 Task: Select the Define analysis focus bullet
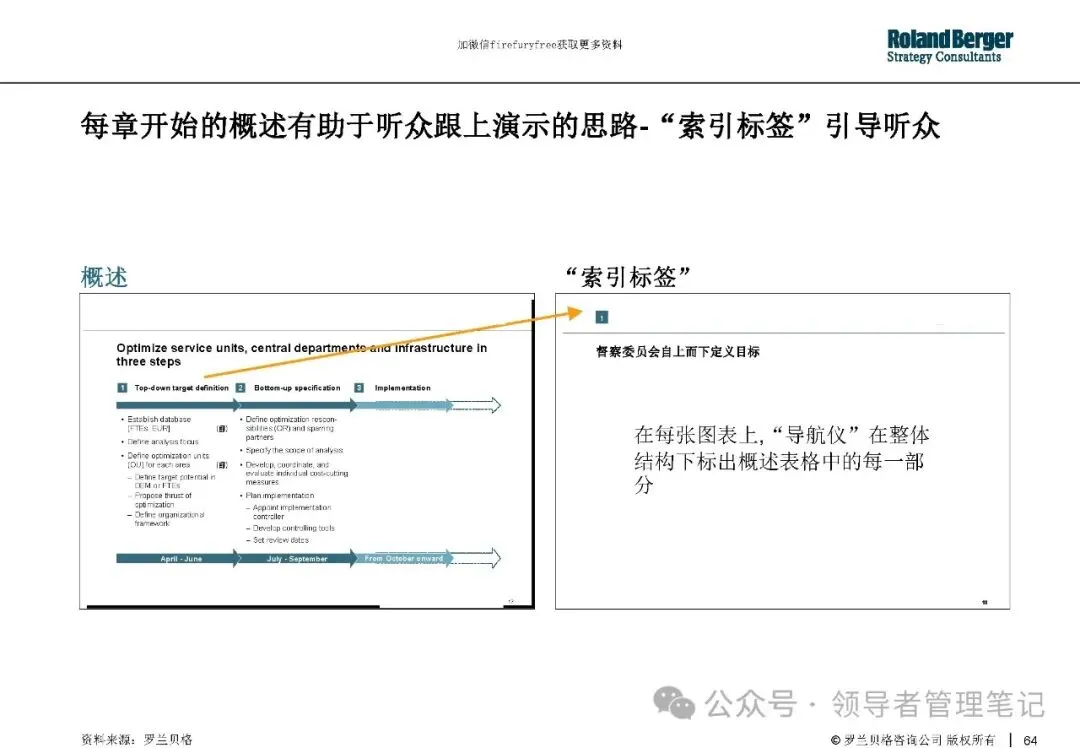[161, 441]
